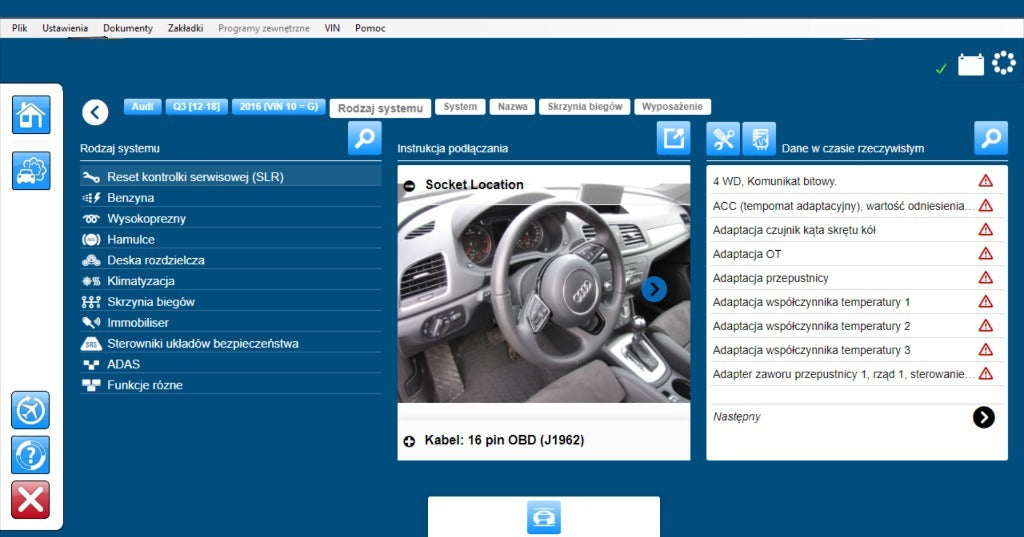Viewport: 1024px width, 537px height.
Task: Click the wrench and screwdriver tools icon
Action: click(x=723, y=138)
